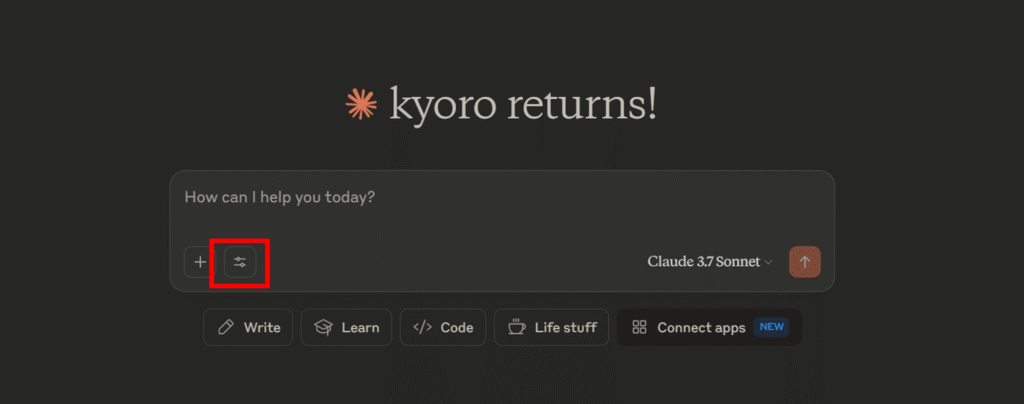Click the orange Claude starburst logo

tap(362, 104)
